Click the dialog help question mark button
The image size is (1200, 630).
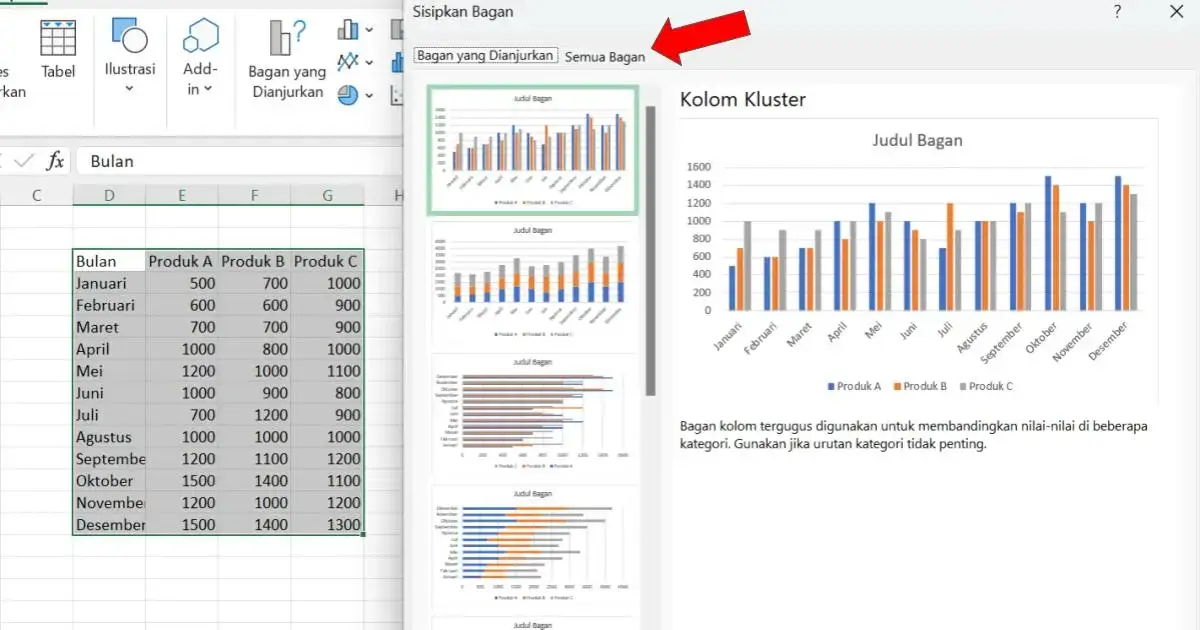[1117, 12]
